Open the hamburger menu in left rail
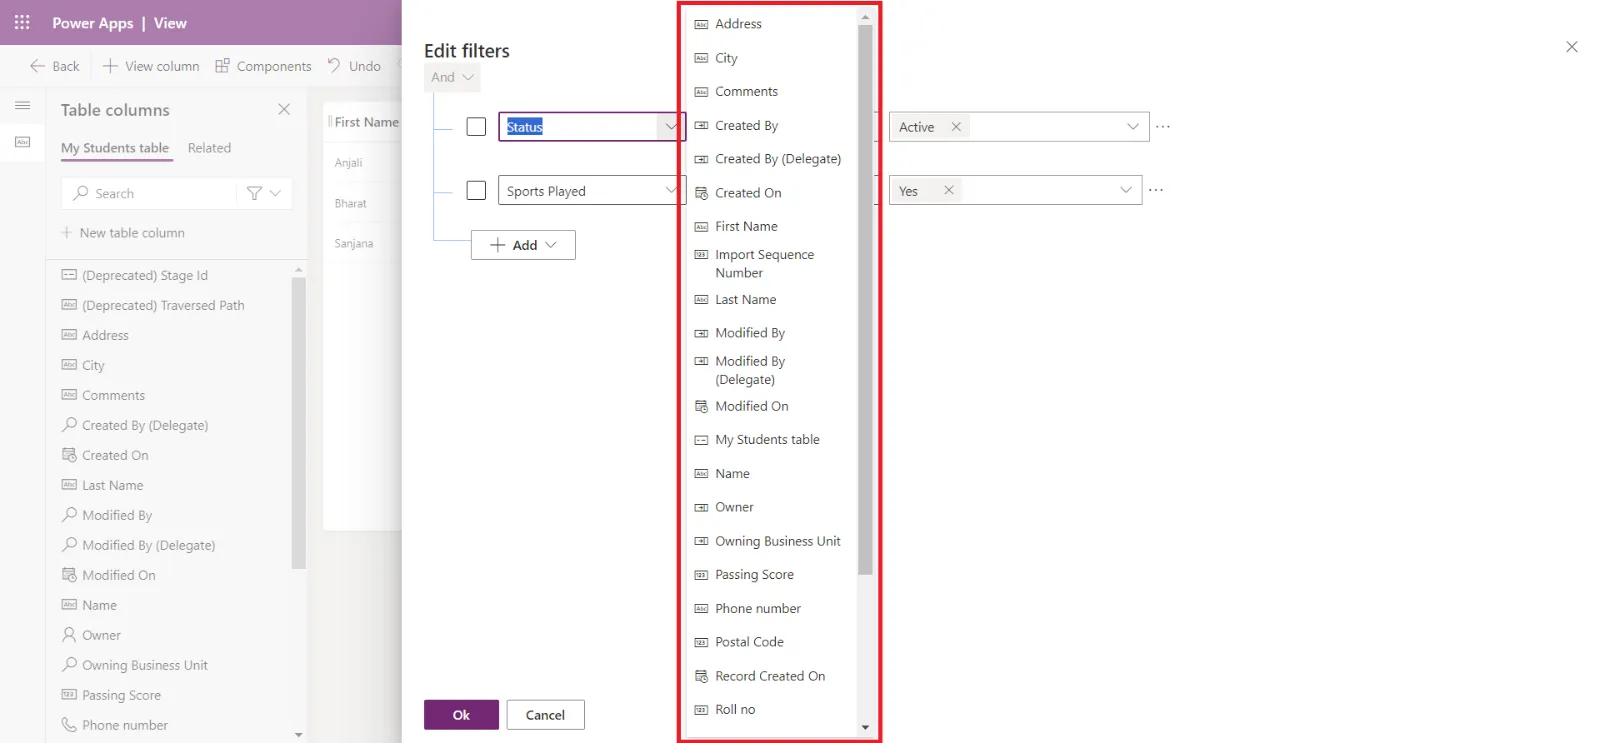The image size is (1600, 743). (22, 105)
